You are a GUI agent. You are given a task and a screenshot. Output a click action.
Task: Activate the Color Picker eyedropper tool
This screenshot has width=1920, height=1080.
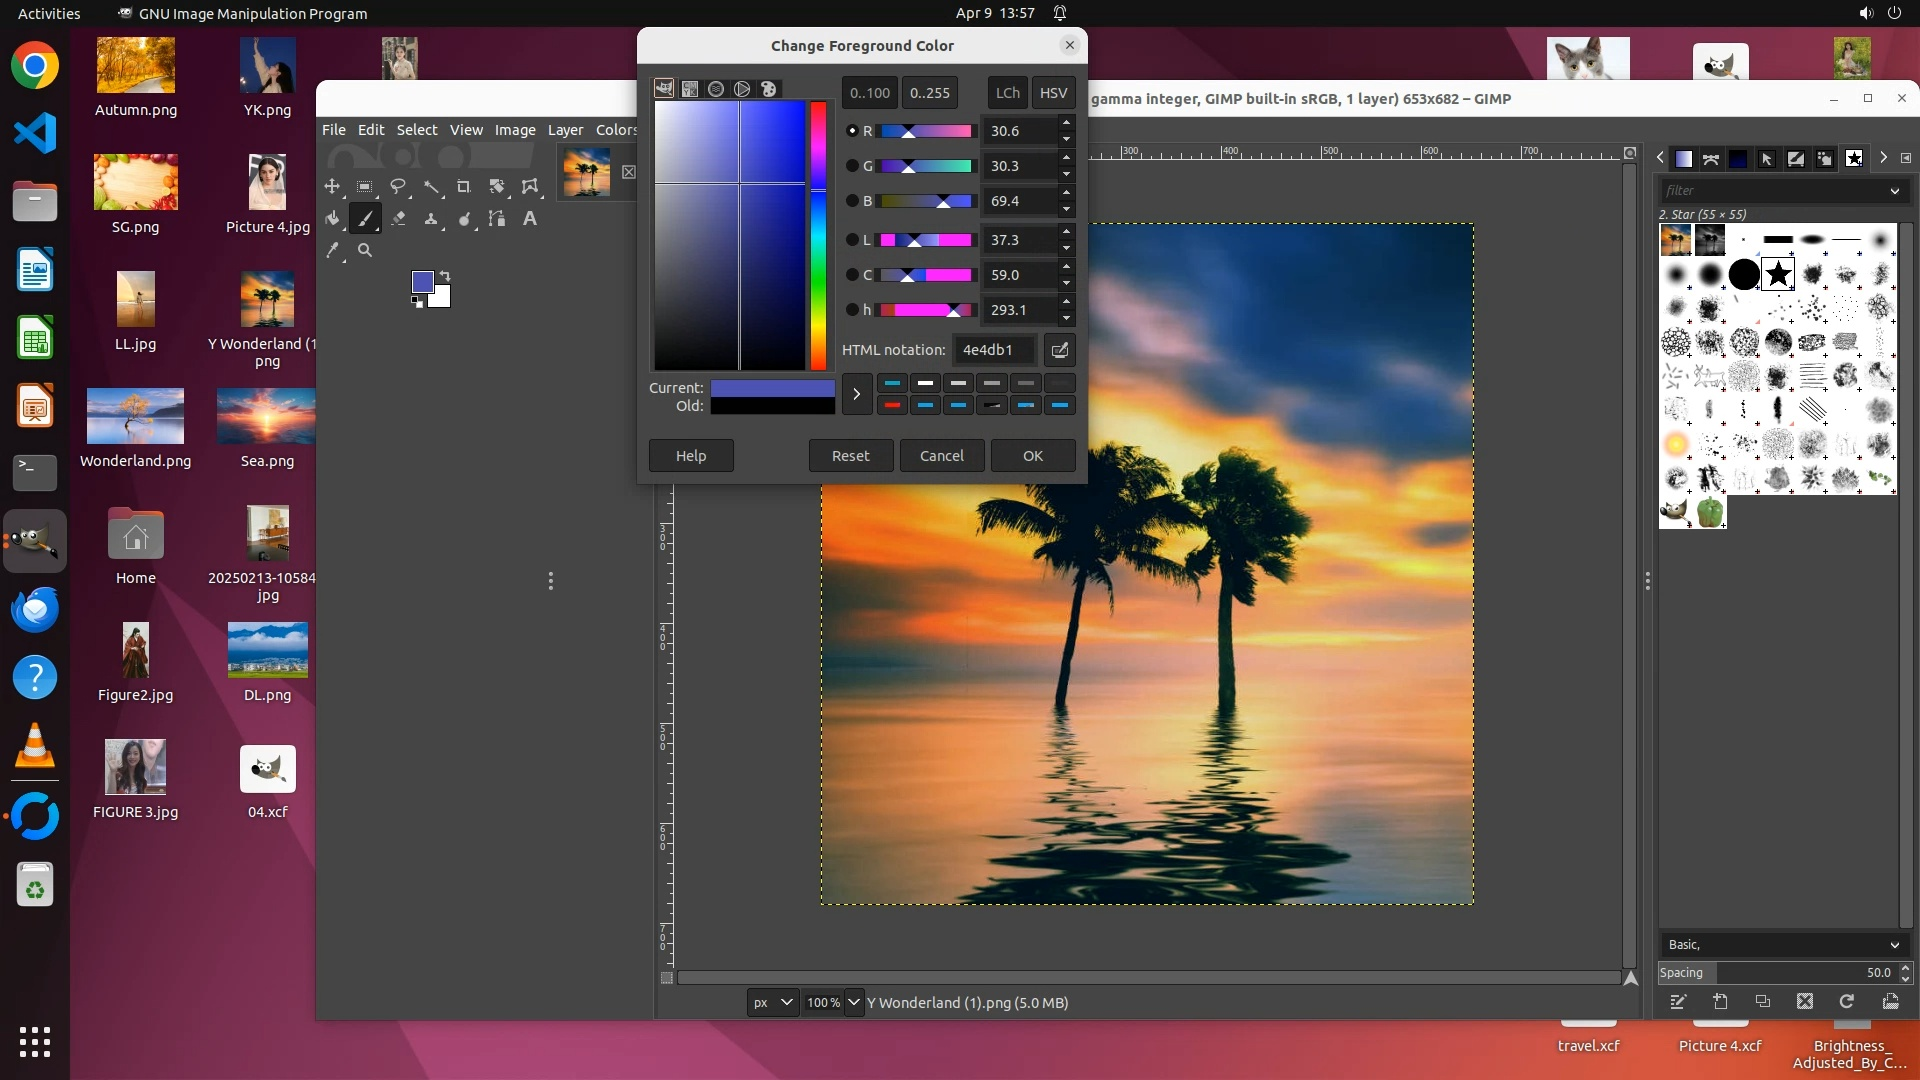click(x=332, y=251)
